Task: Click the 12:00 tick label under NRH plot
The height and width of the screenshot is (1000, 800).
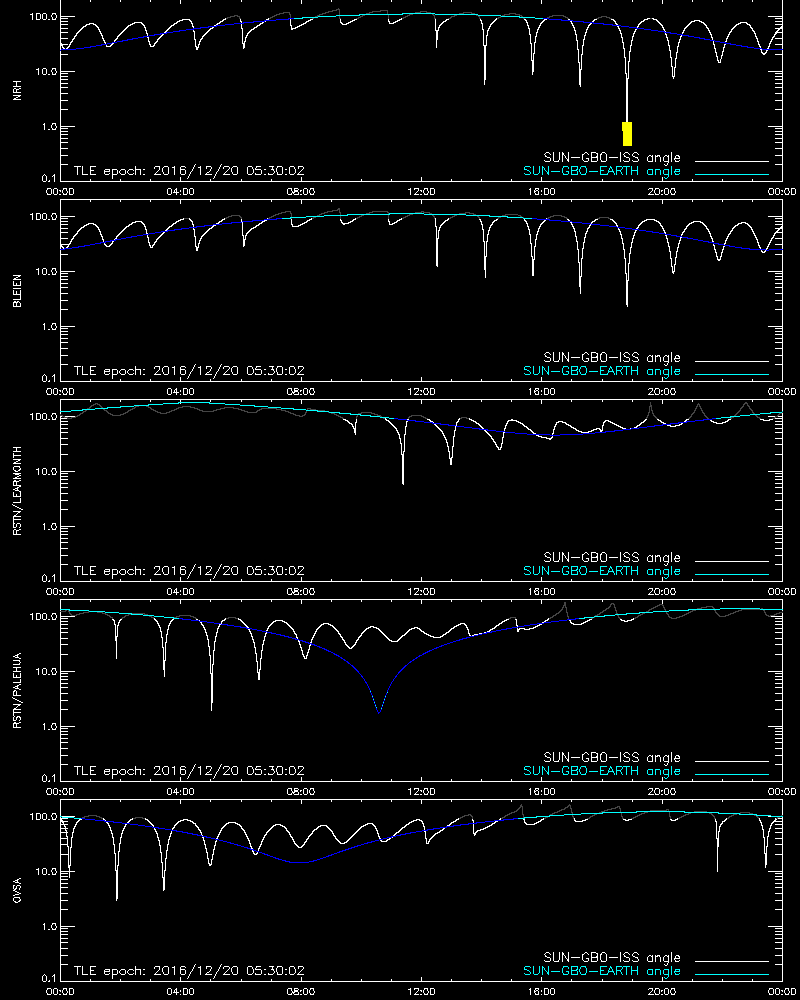Action: 421,191
